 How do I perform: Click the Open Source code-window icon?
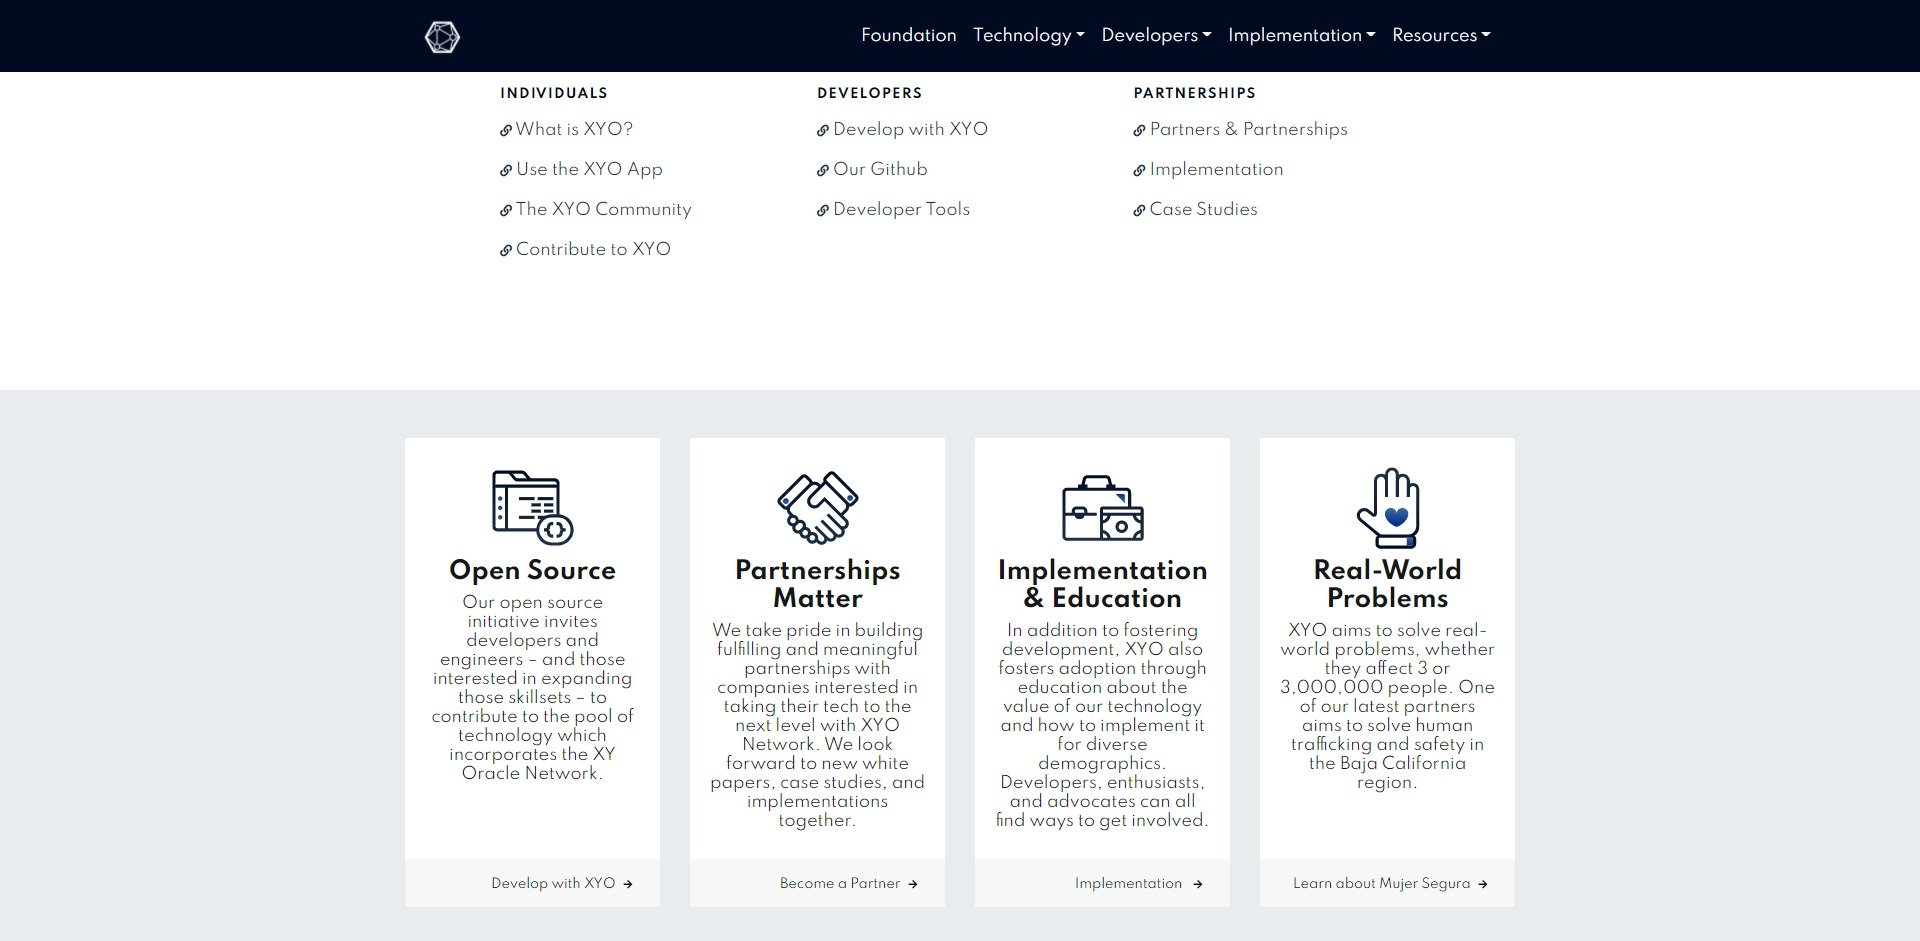point(532,507)
